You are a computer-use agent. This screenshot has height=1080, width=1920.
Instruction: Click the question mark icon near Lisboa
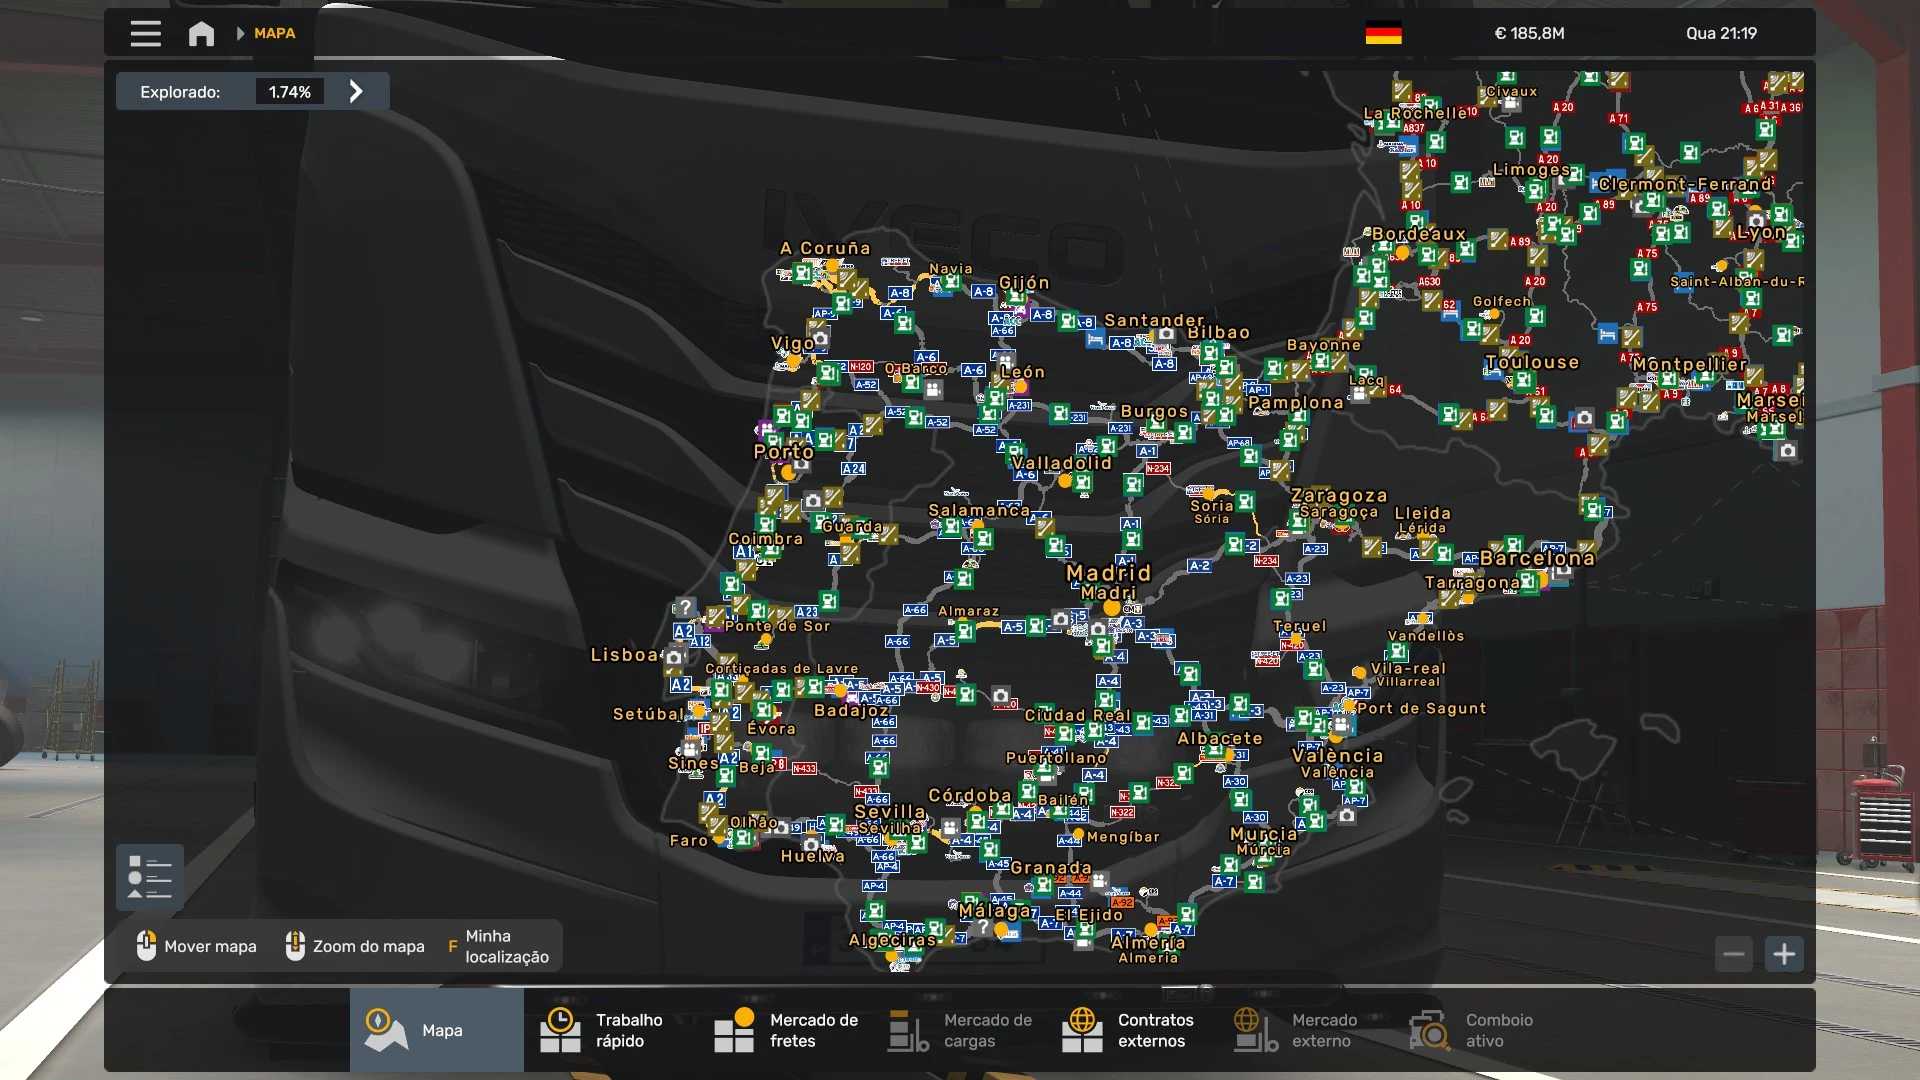[x=685, y=607]
